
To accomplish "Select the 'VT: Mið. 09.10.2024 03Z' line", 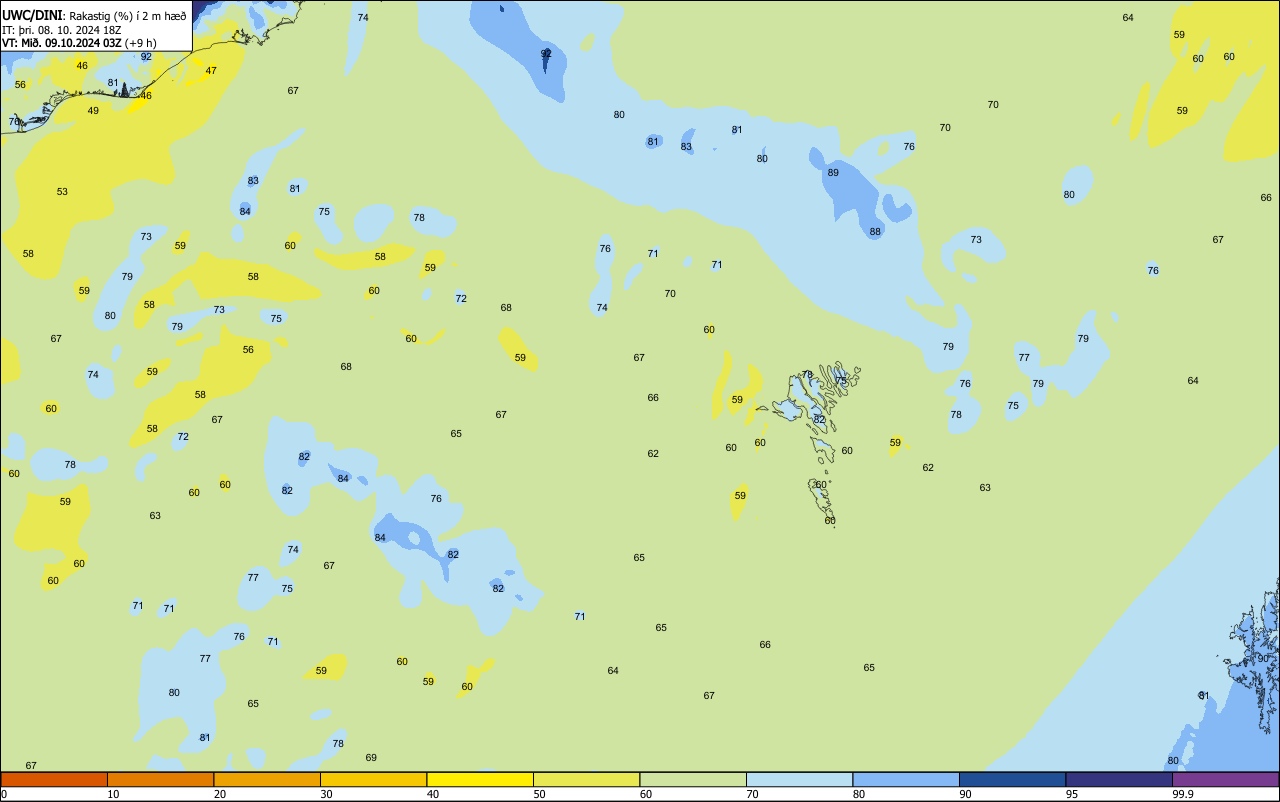I will click(62, 43).
